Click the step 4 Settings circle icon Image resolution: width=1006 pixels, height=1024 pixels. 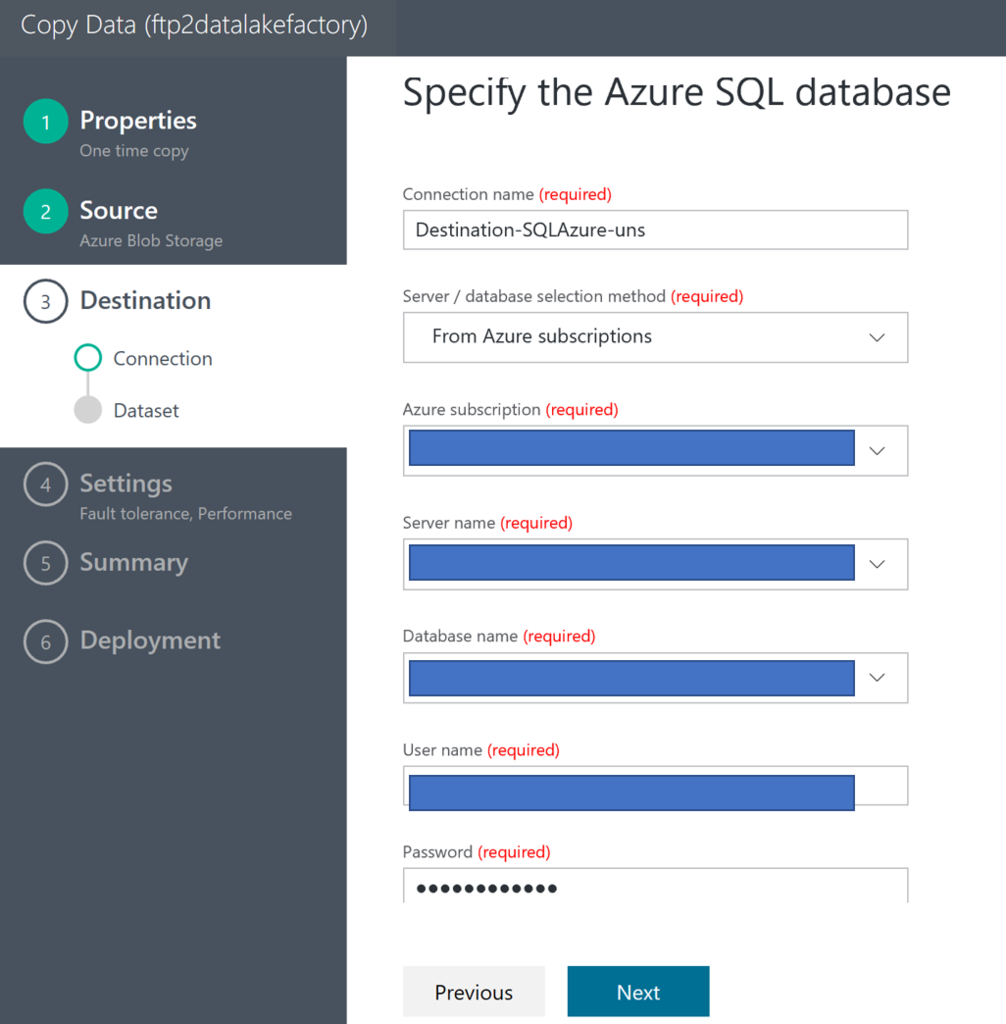click(x=45, y=485)
